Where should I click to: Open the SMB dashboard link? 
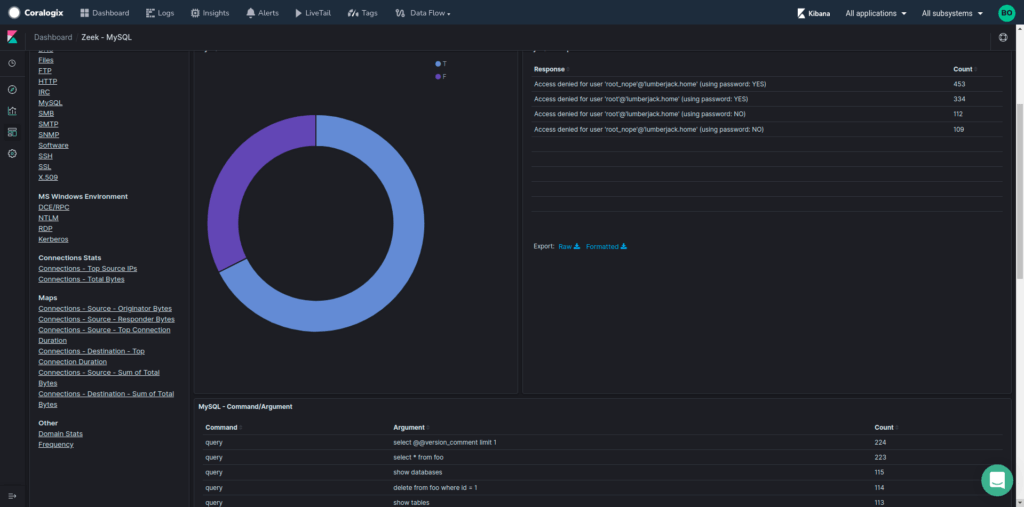coord(46,114)
